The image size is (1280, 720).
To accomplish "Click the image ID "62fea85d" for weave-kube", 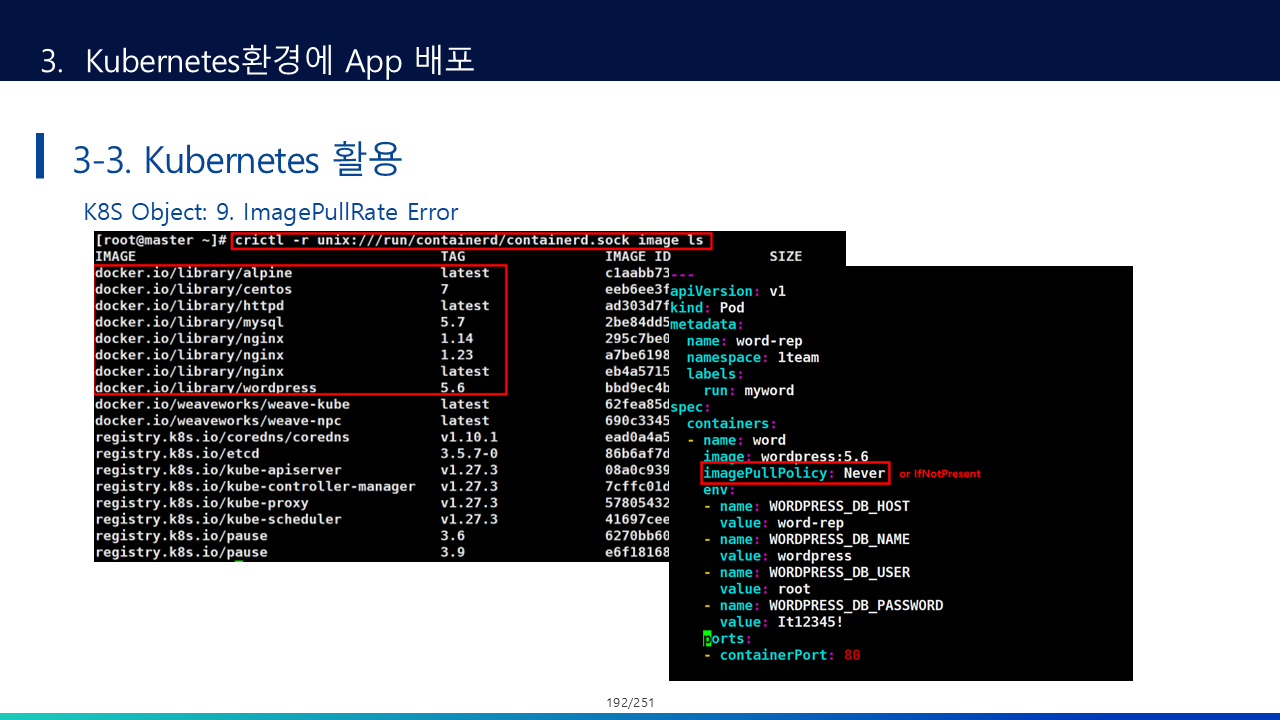I will (637, 404).
